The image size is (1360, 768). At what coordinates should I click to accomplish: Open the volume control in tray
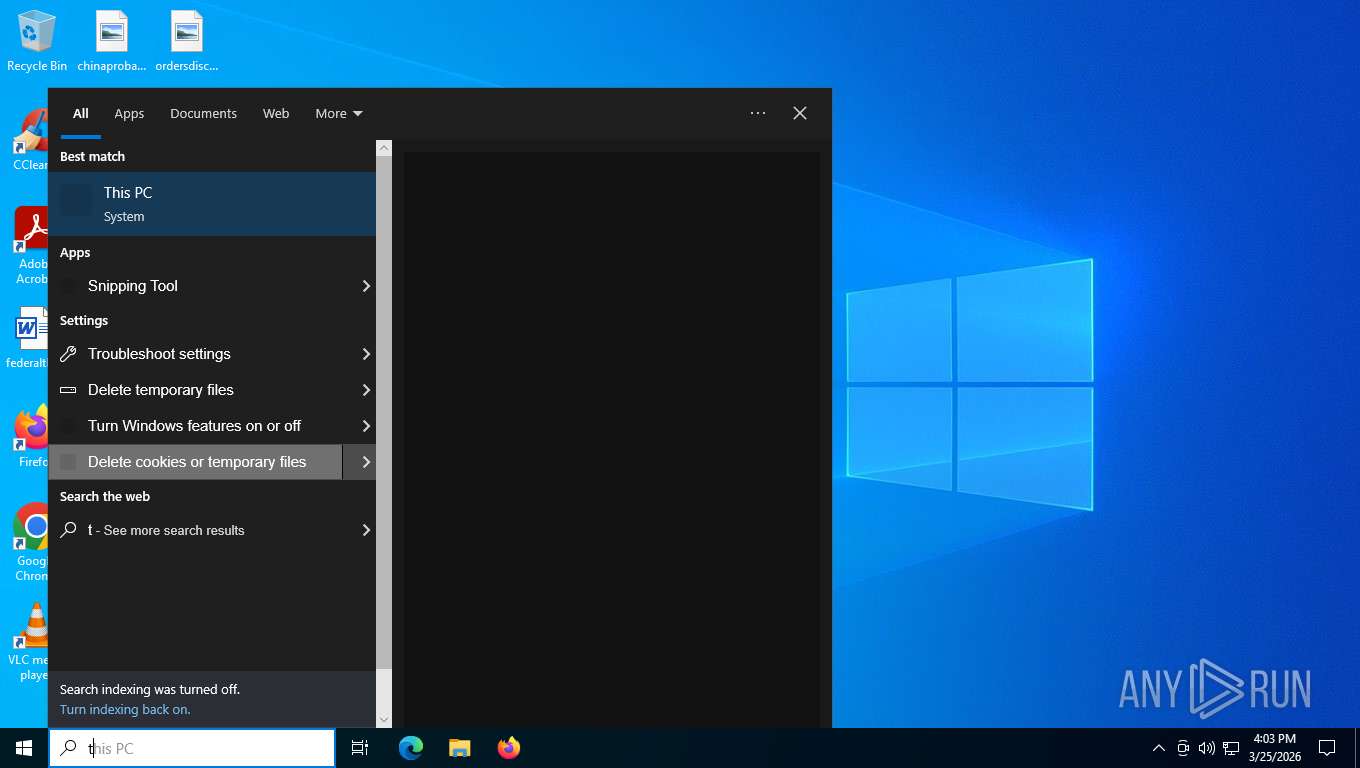(x=1207, y=748)
